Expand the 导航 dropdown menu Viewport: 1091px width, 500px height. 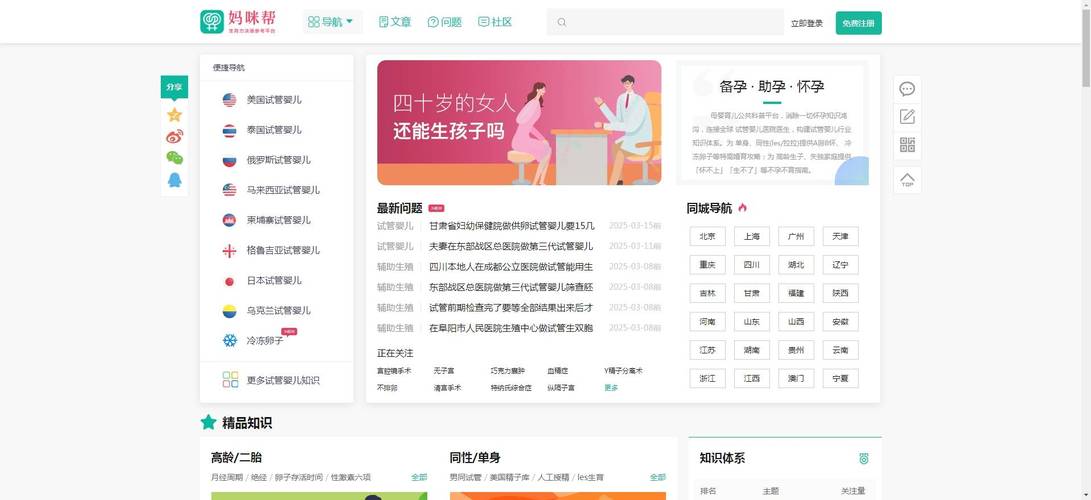(x=332, y=22)
